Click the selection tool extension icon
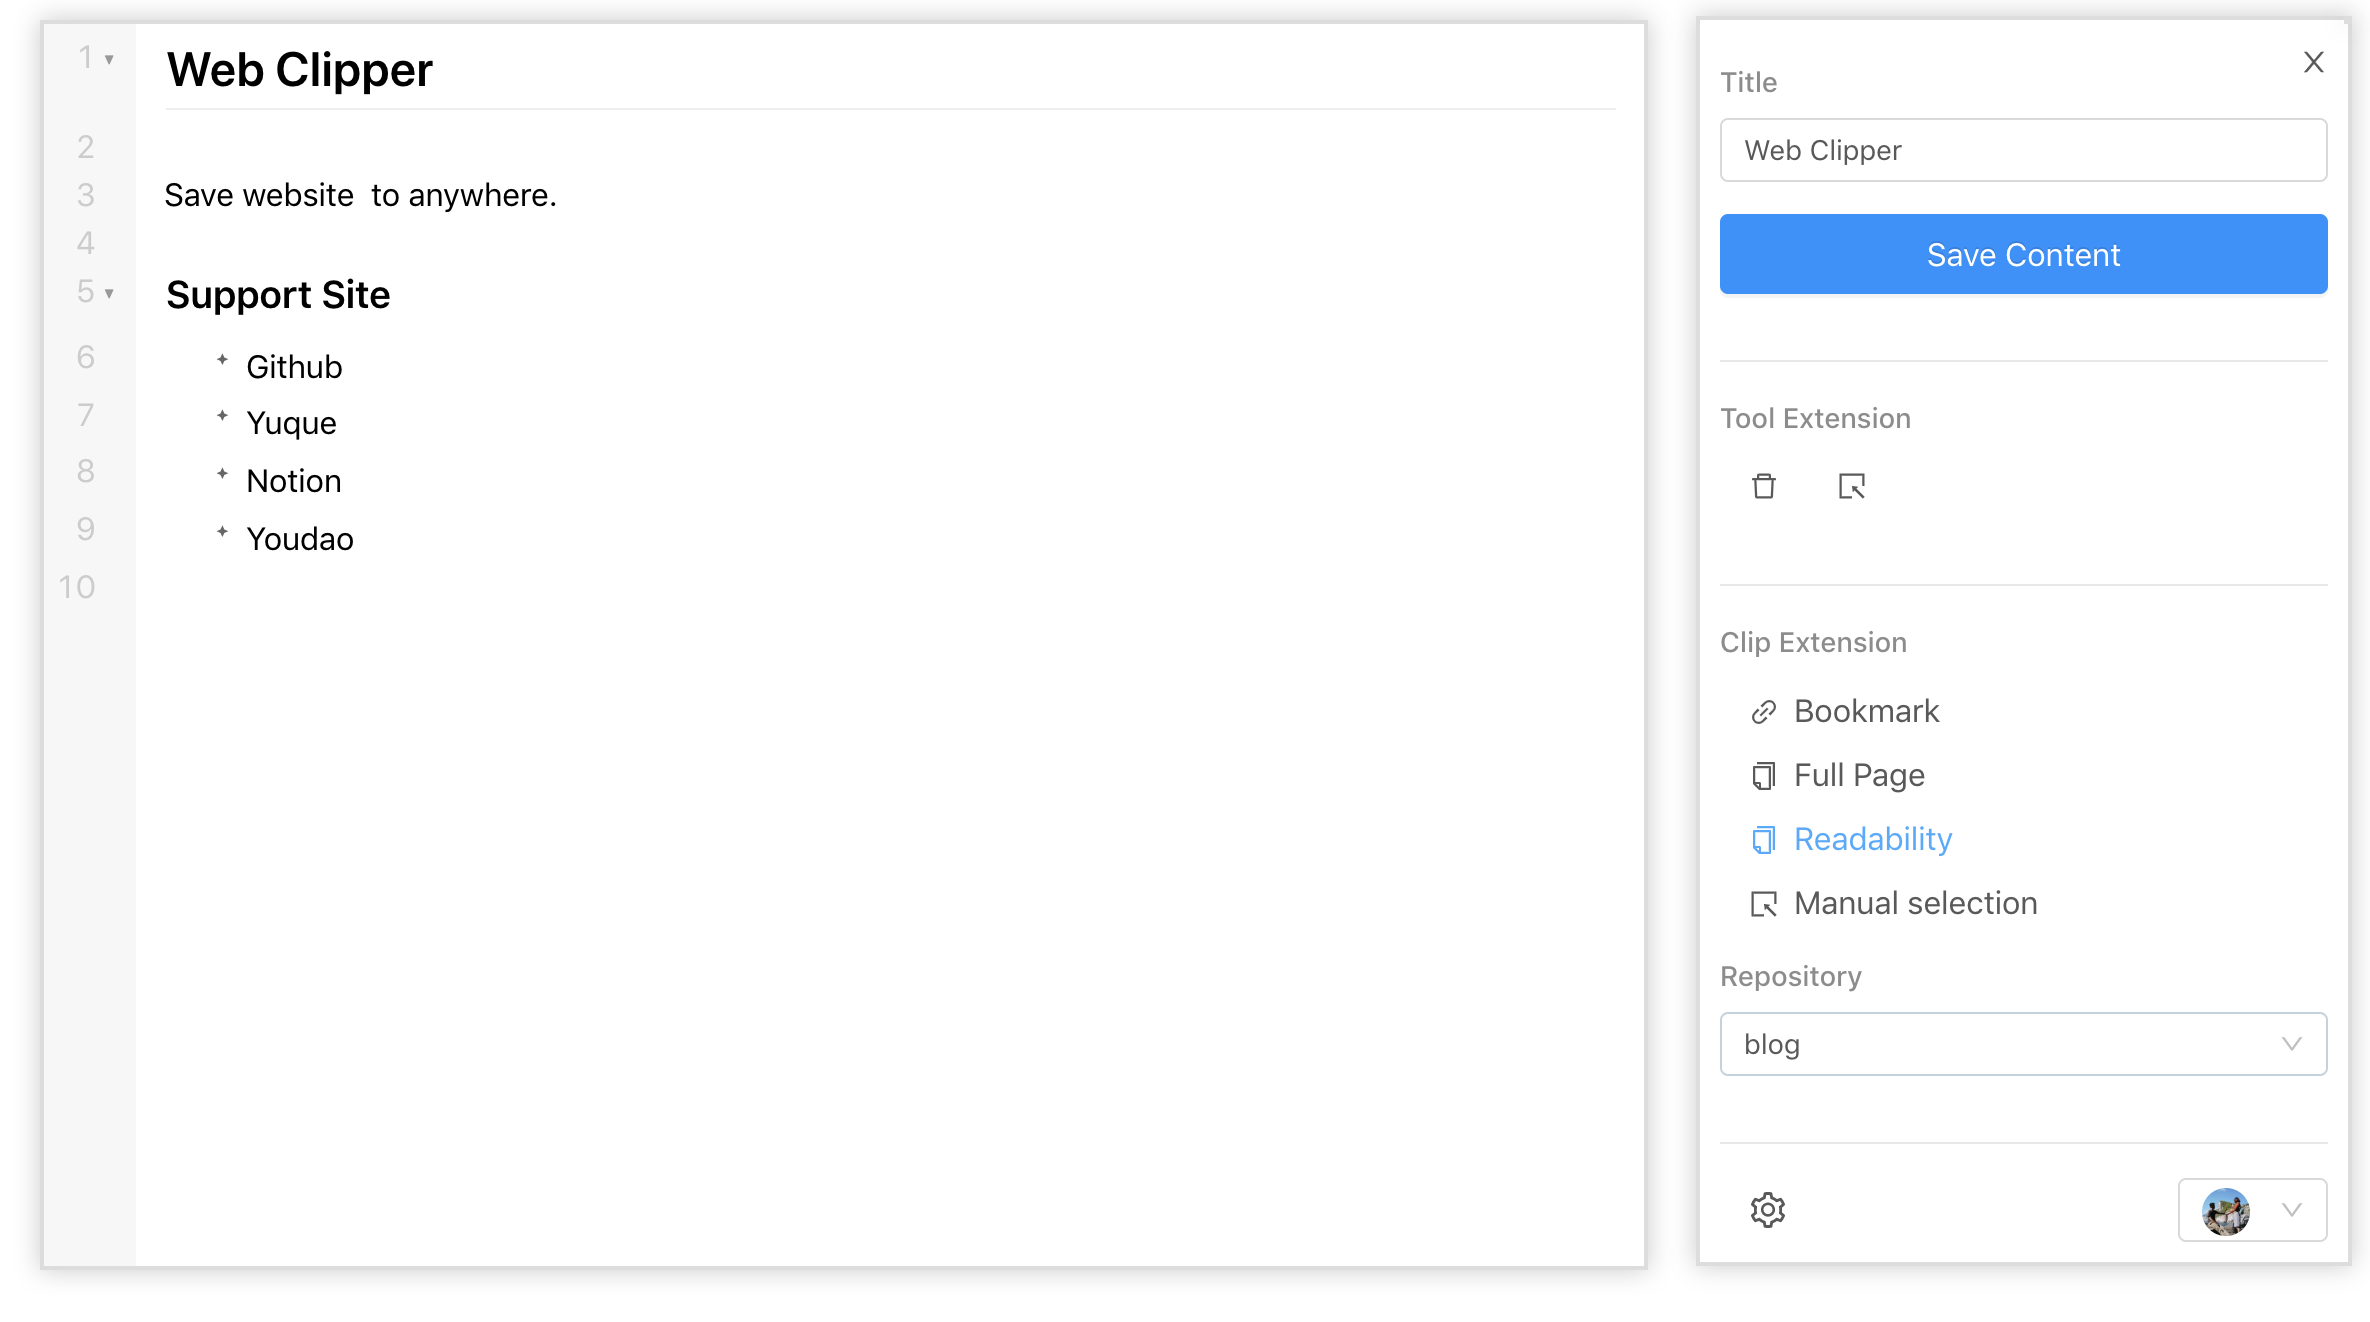The width and height of the screenshot is (2370, 1322). pos(1851,486)
